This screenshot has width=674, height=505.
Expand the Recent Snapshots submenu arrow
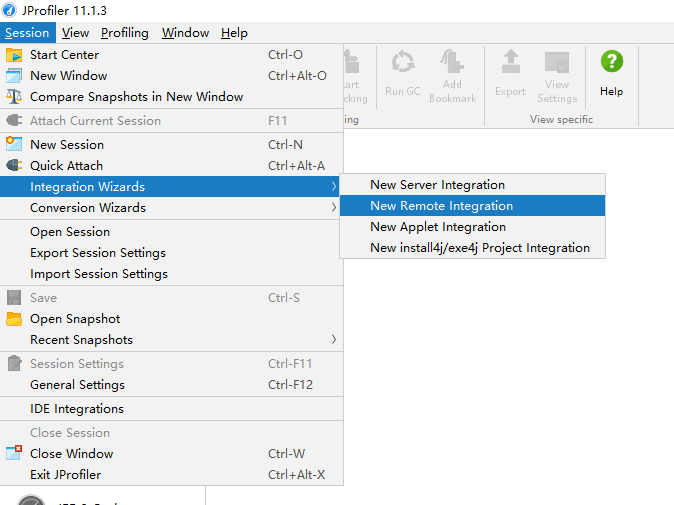coord(334,339)
